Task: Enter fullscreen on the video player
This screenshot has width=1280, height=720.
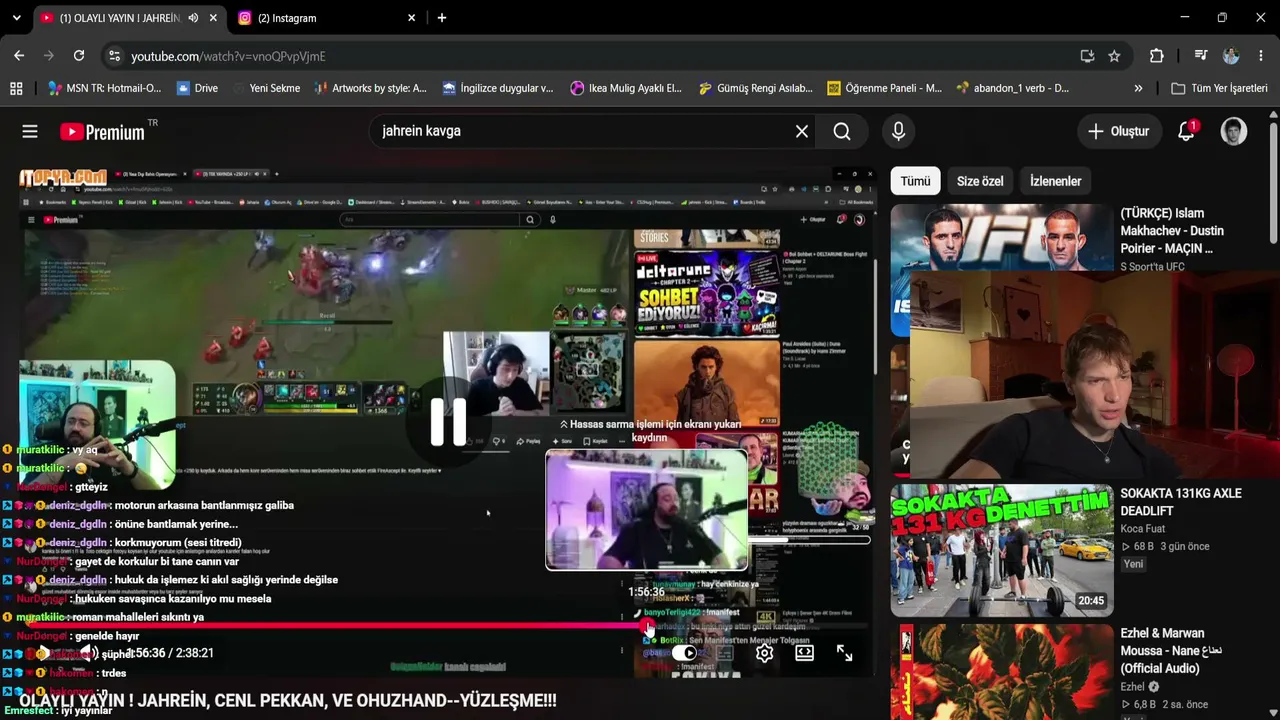Action: pos(845,653)
